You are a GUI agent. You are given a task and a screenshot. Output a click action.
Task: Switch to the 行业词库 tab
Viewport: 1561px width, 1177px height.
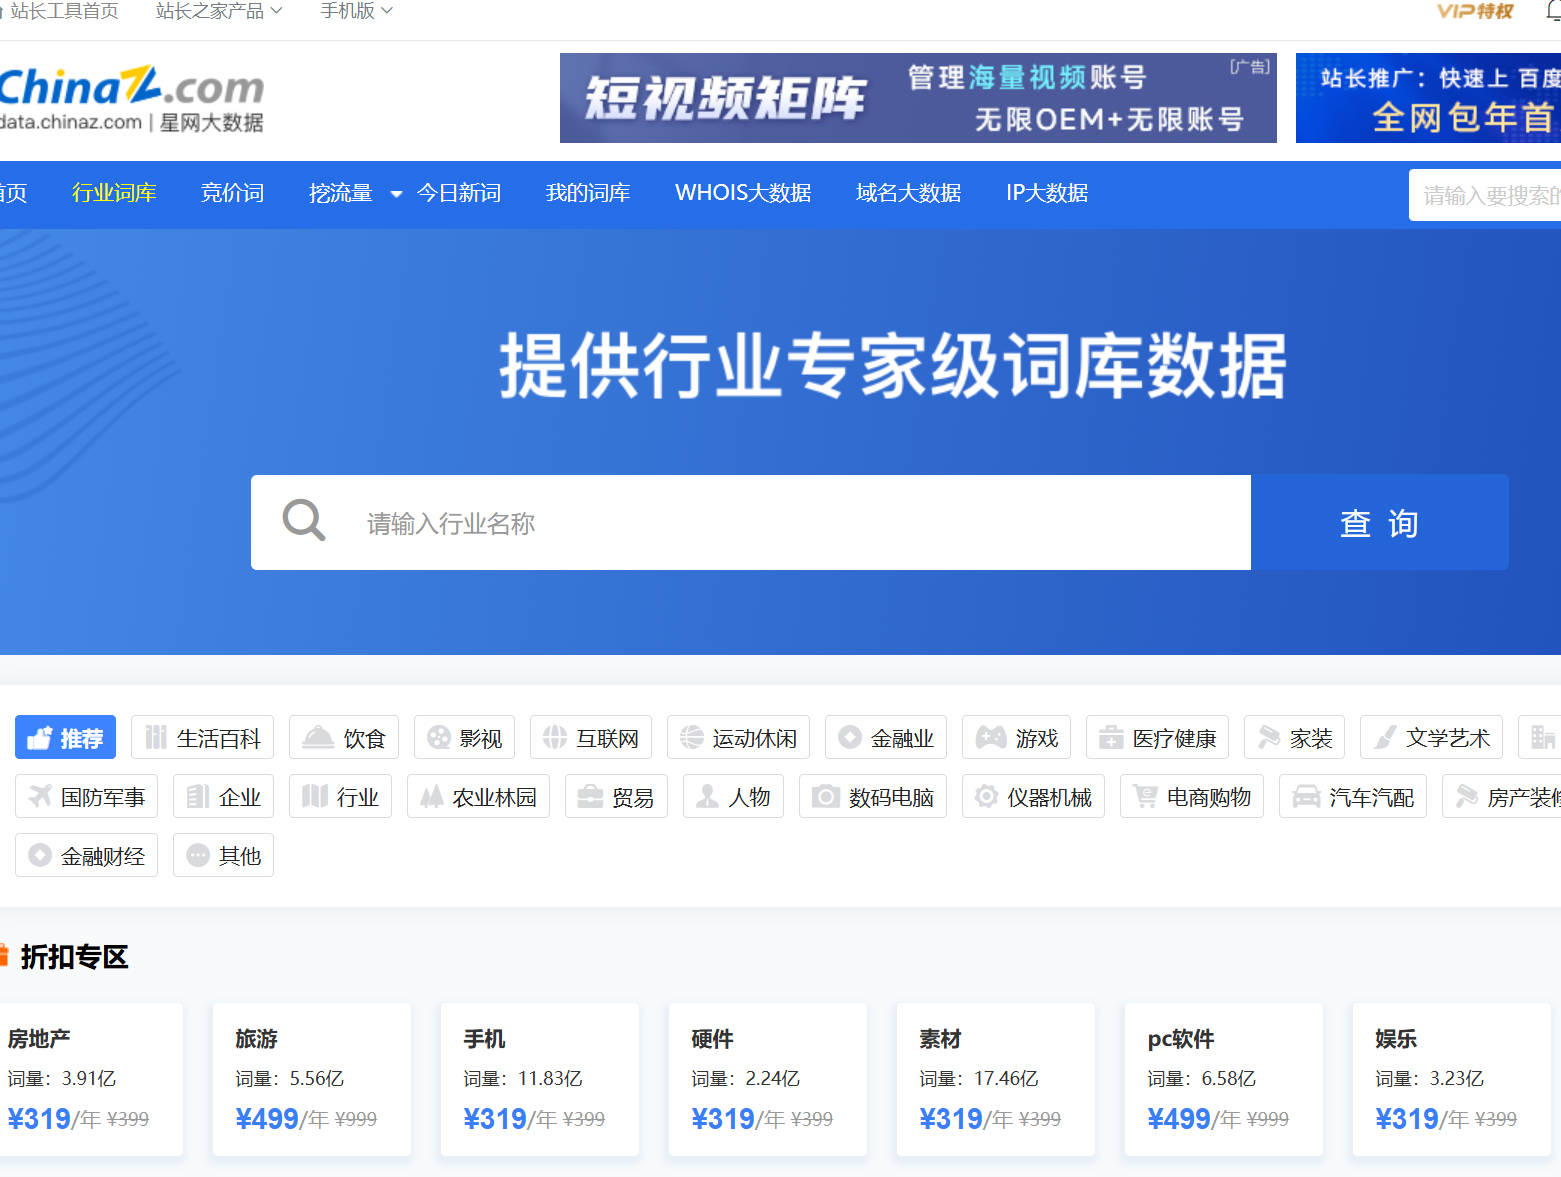[x=114, y=193]
